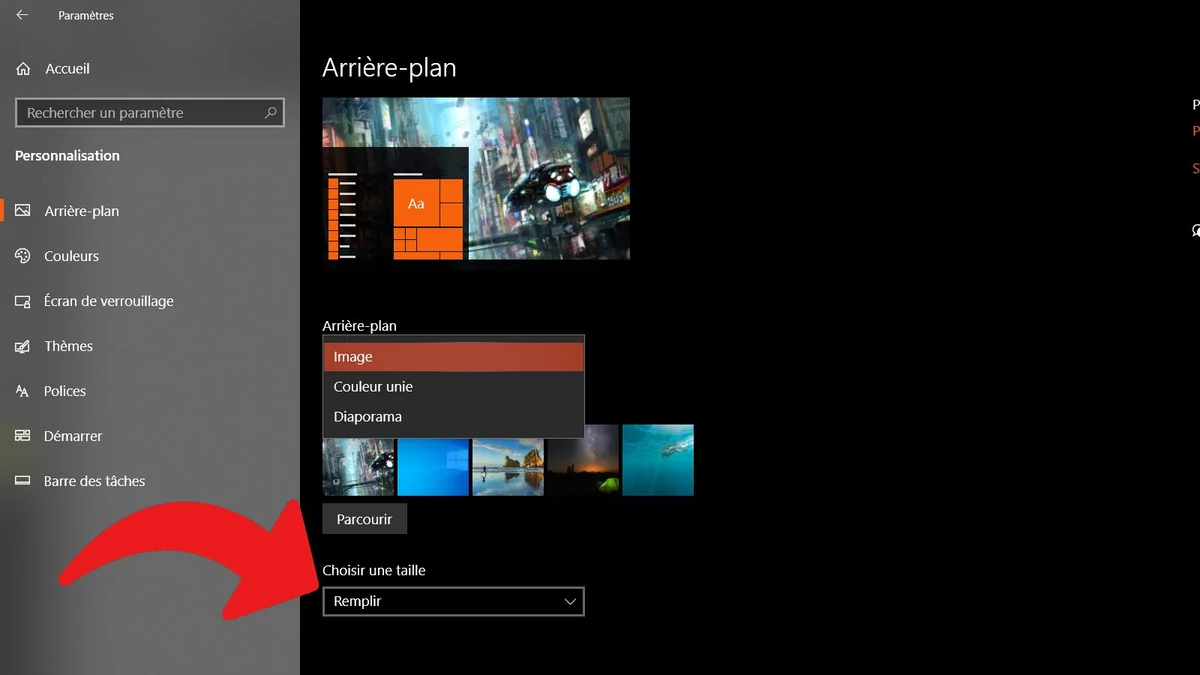
Task: Open Thèmes via the brush icon
Action: point(23,346)
